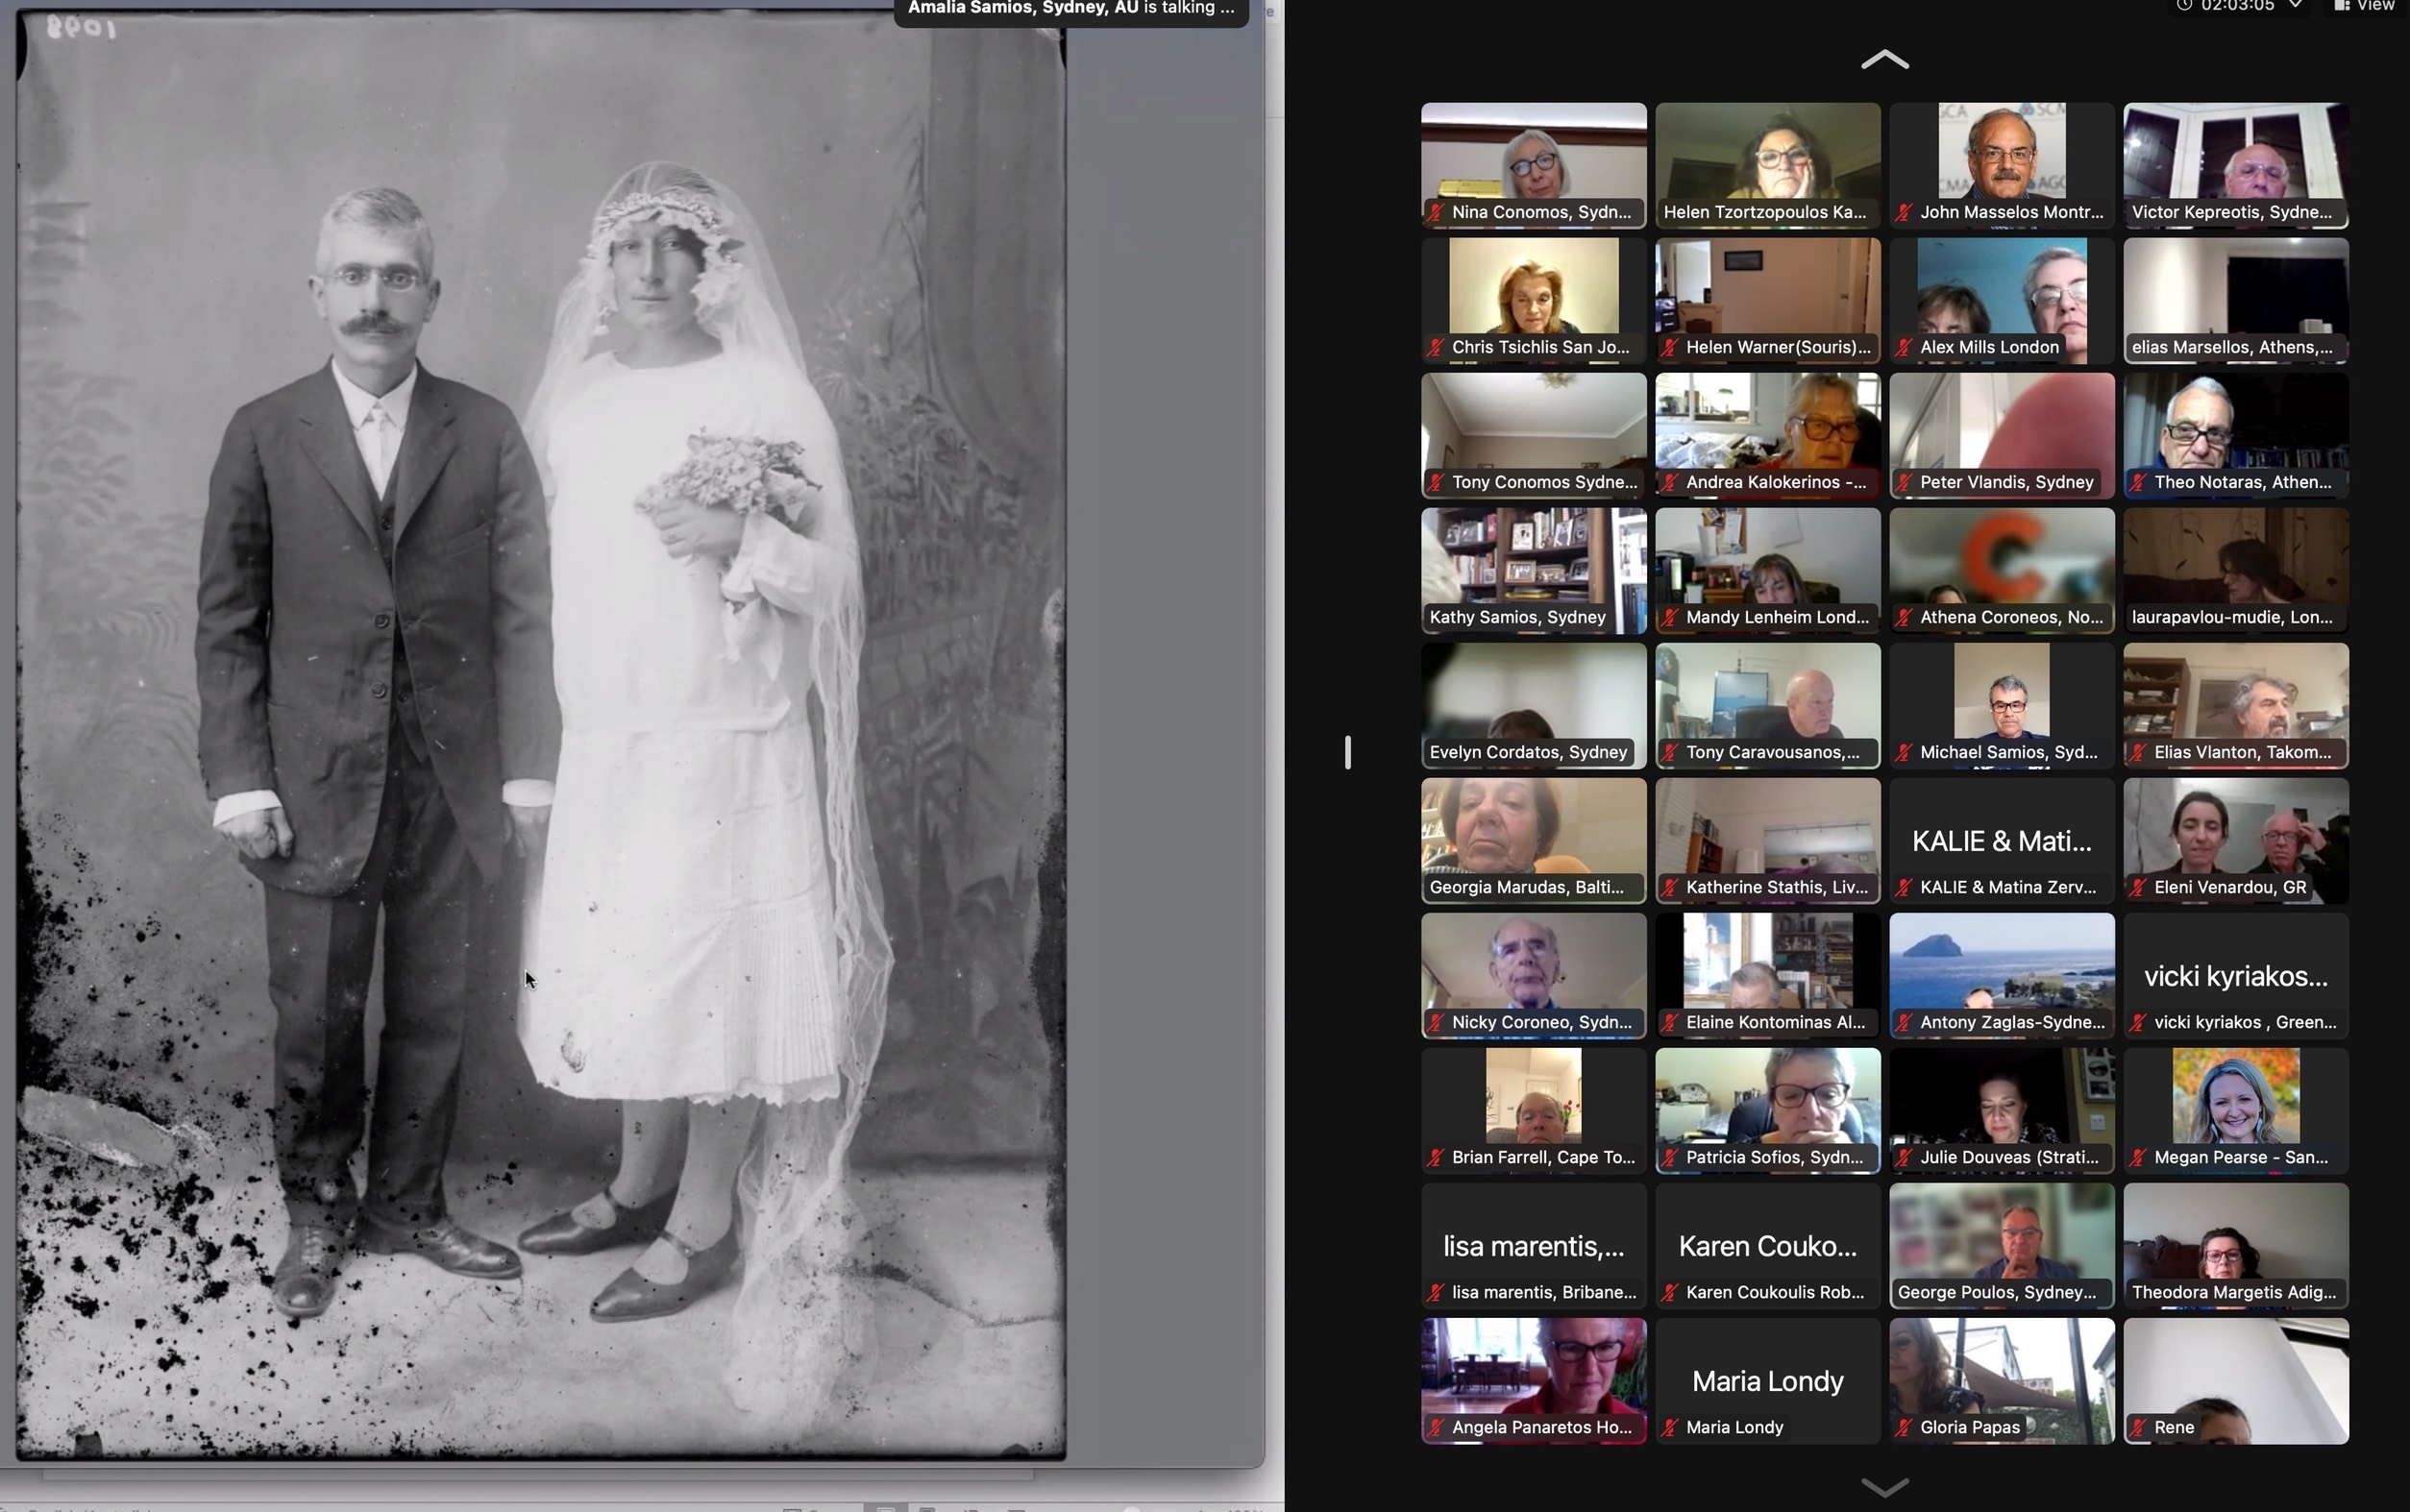Click Nina Conomos's muted microphone icon
Screen dimensions: 2410x1512
point(1436,212)
